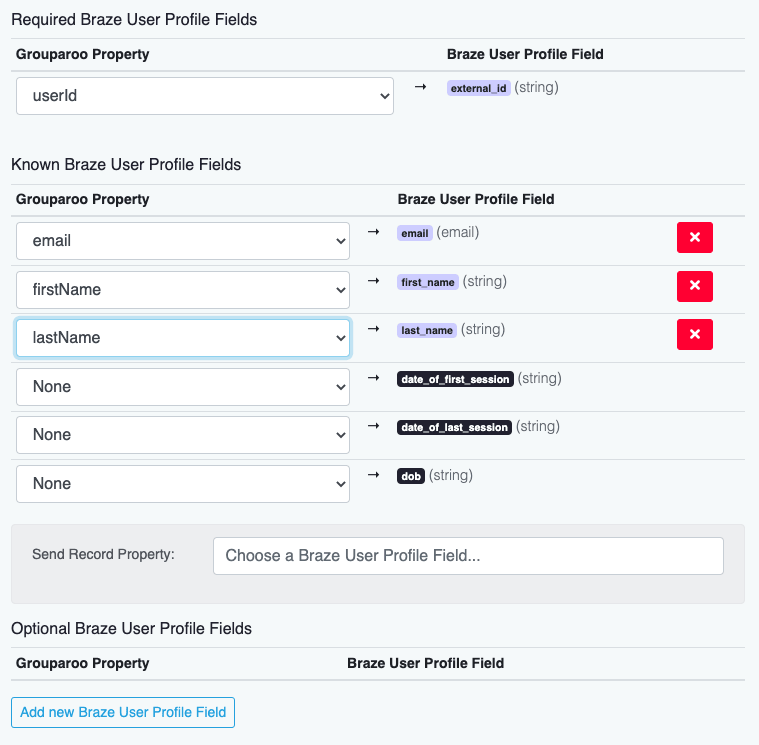Open the lastName property dropdown
The height and width of the screenshot is (745, 759).
[x=183, y=338]
